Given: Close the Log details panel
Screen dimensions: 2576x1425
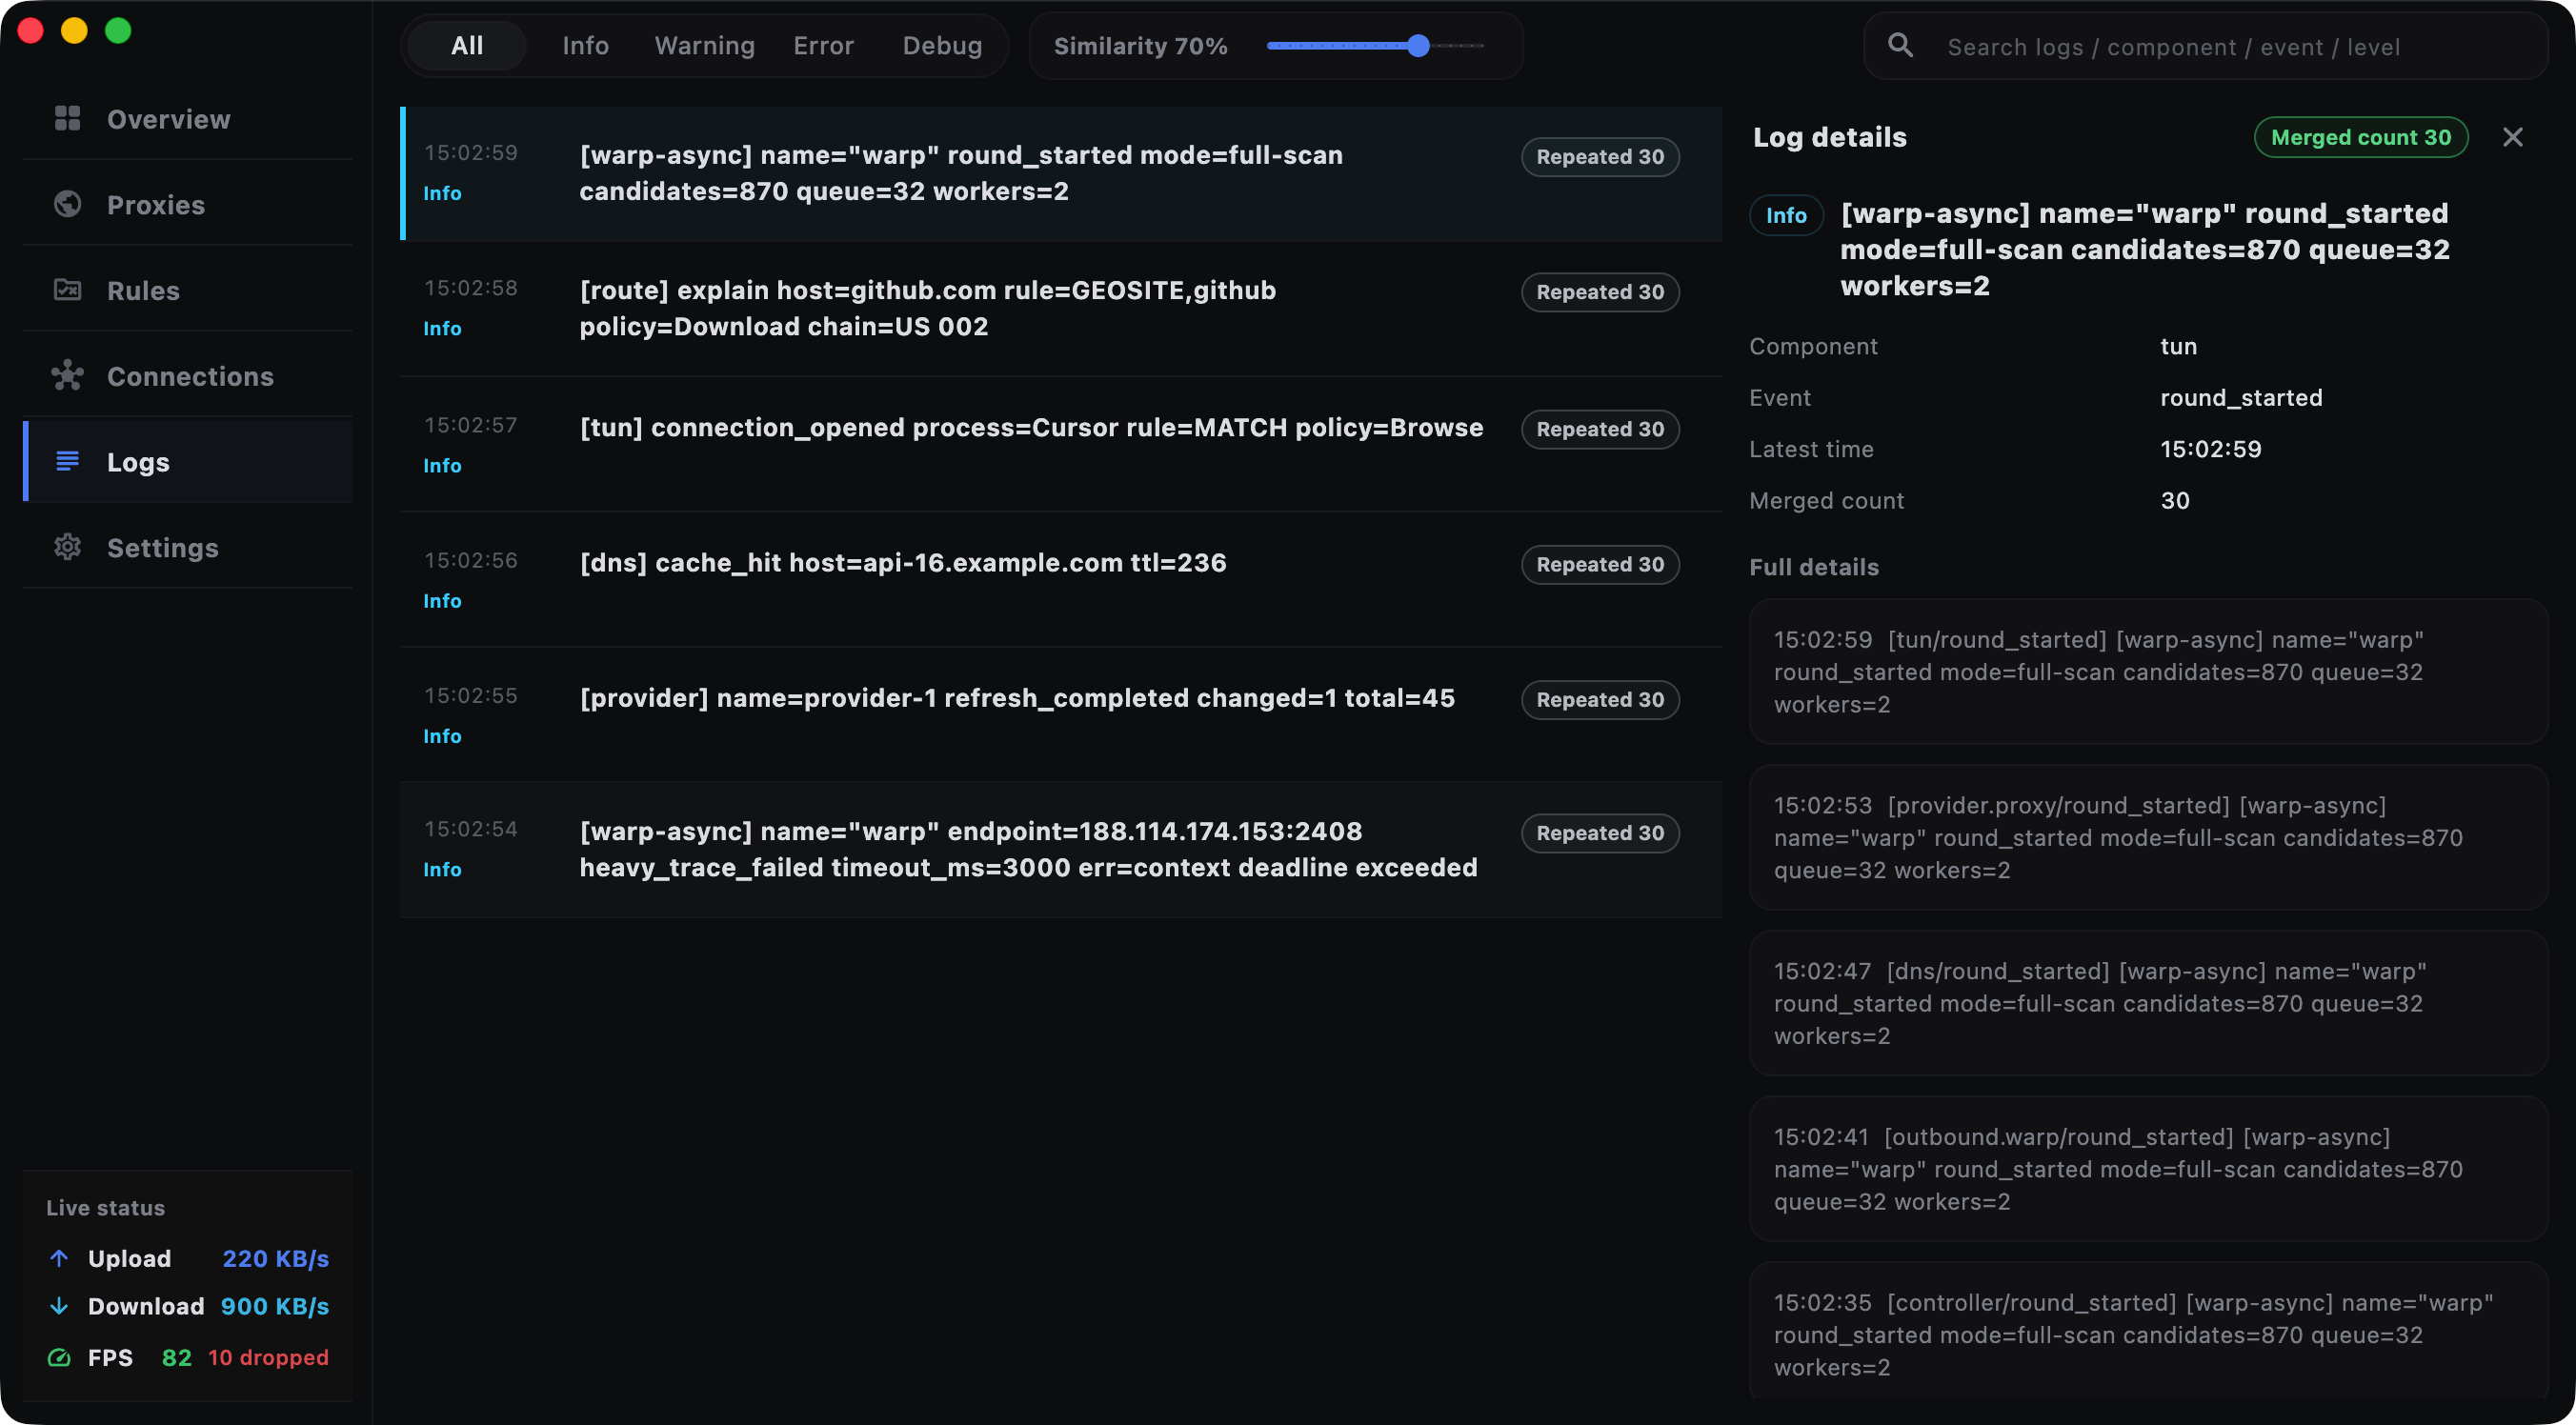Looking at the screenshot, I should (2513, 137).
